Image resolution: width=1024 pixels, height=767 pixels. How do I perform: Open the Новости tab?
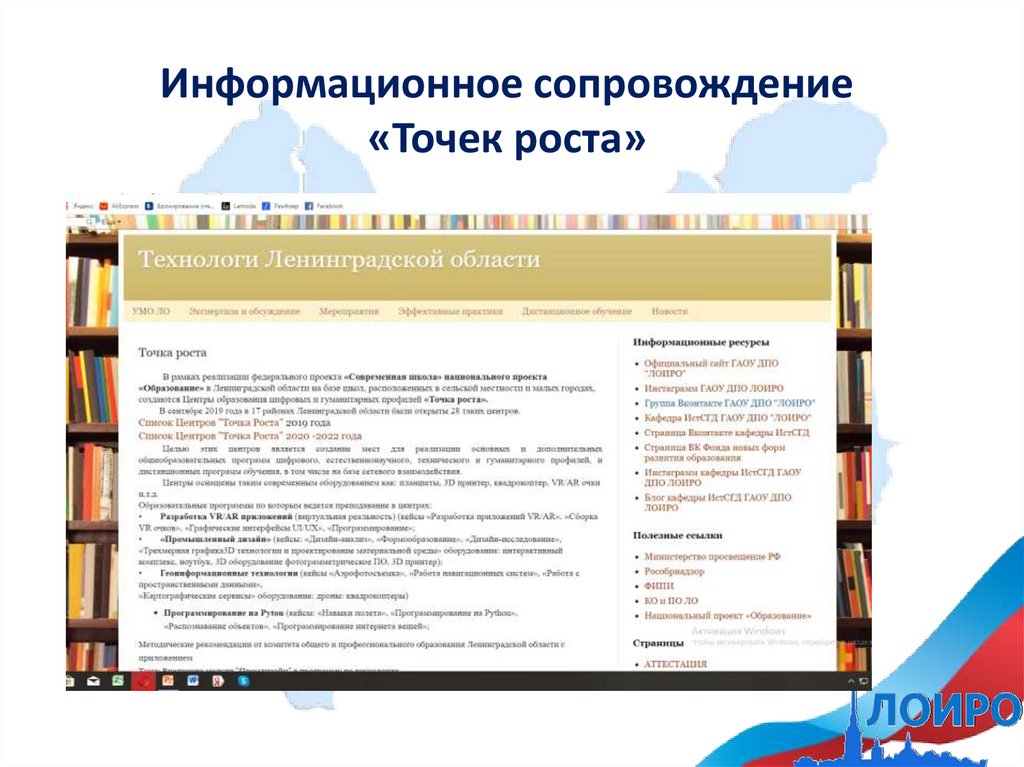(x=669, y=311)
